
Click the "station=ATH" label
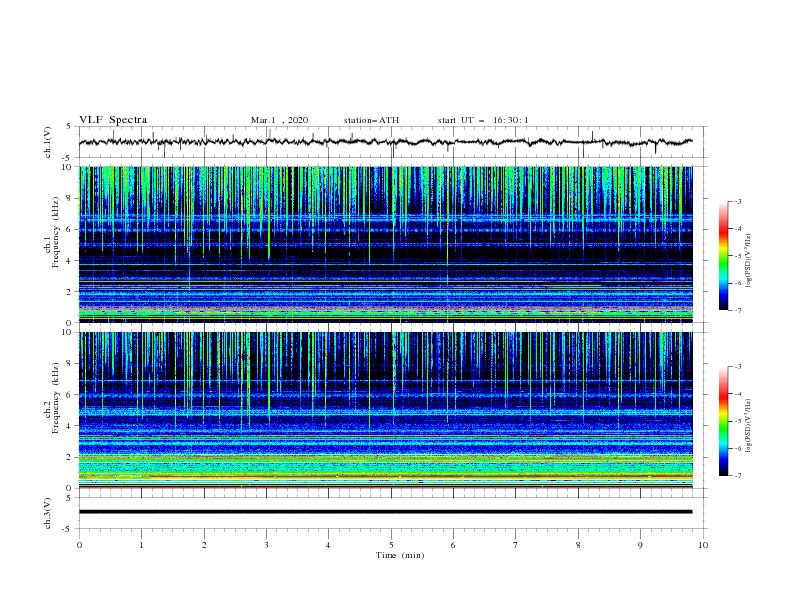pyautogui.click(x=371, y=120)
